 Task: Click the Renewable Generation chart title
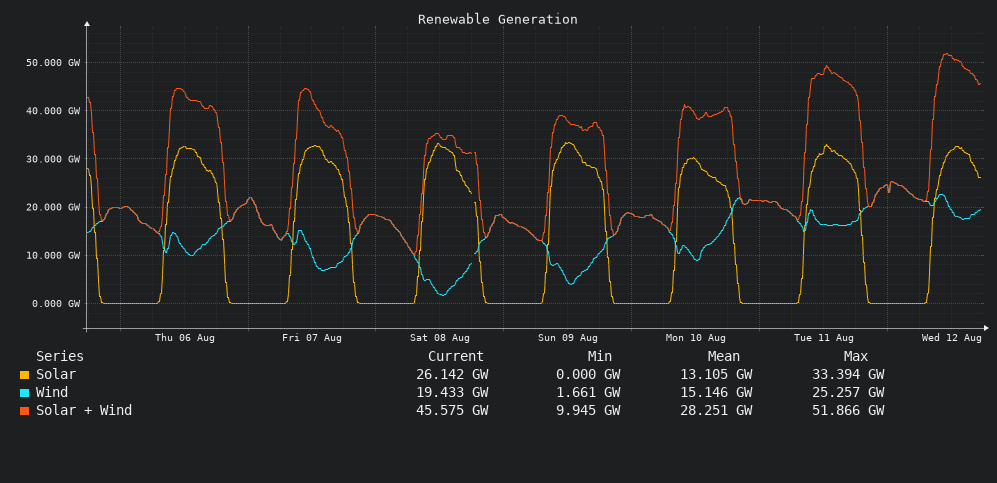(498, 20)
